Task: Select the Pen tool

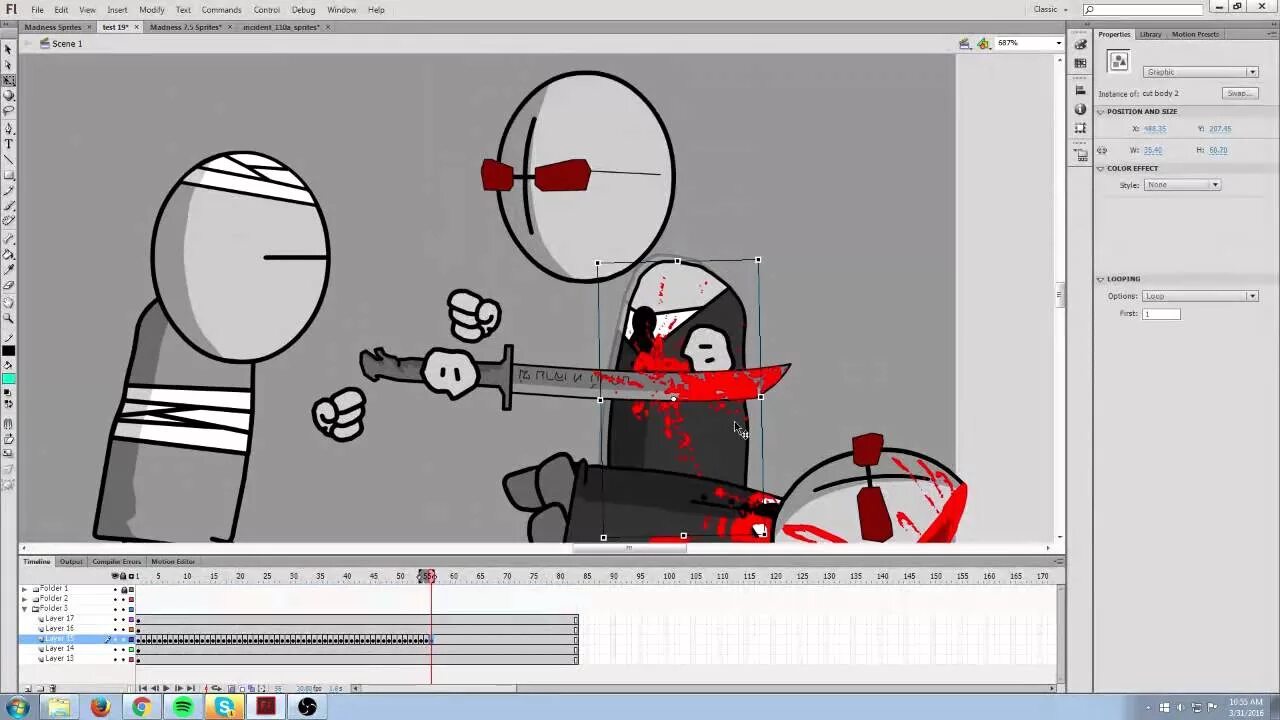Action: 8,128
